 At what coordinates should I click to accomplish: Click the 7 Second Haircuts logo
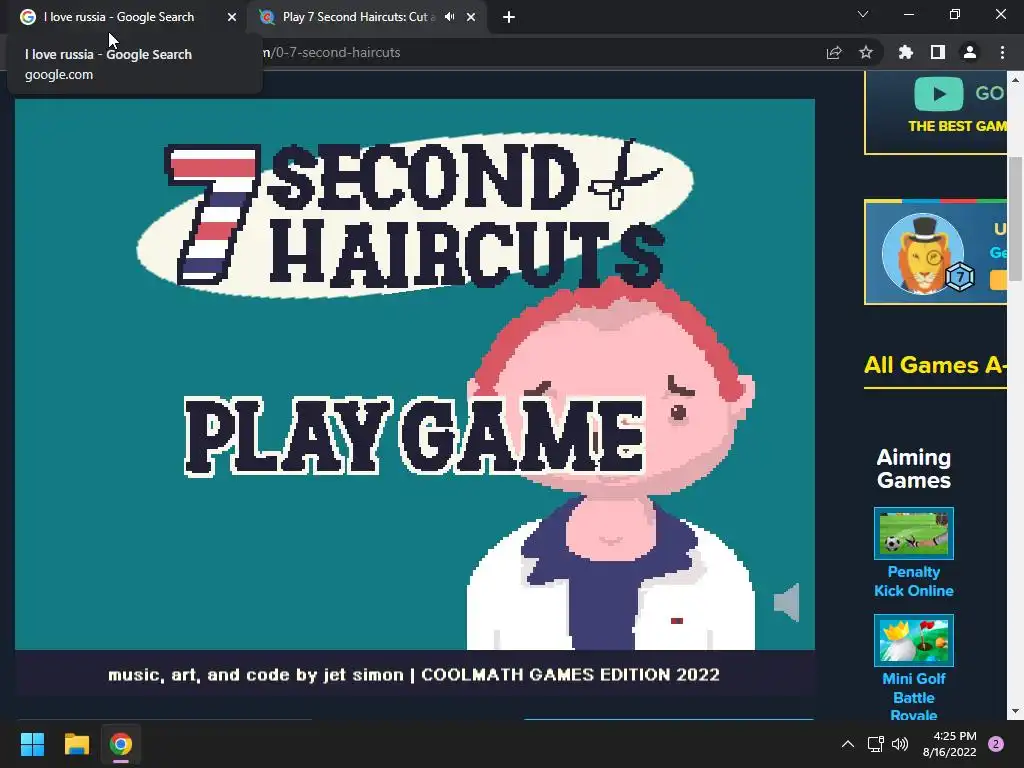(x=415, y=214)
